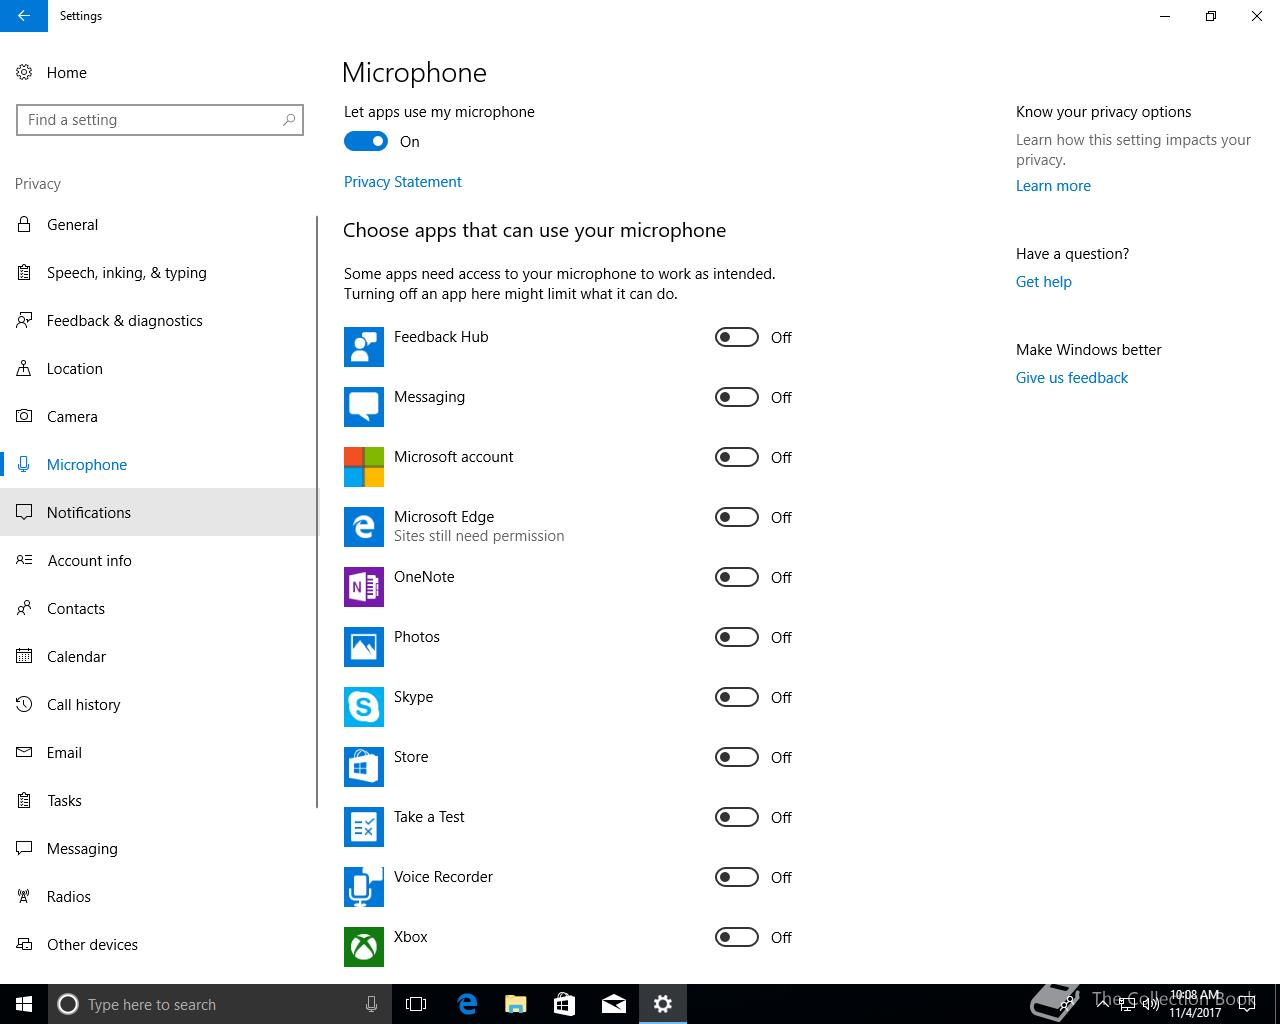Enable microphone for Xbox
The width and height of the screenshot is (1280, 1024).
click(737, 938)
